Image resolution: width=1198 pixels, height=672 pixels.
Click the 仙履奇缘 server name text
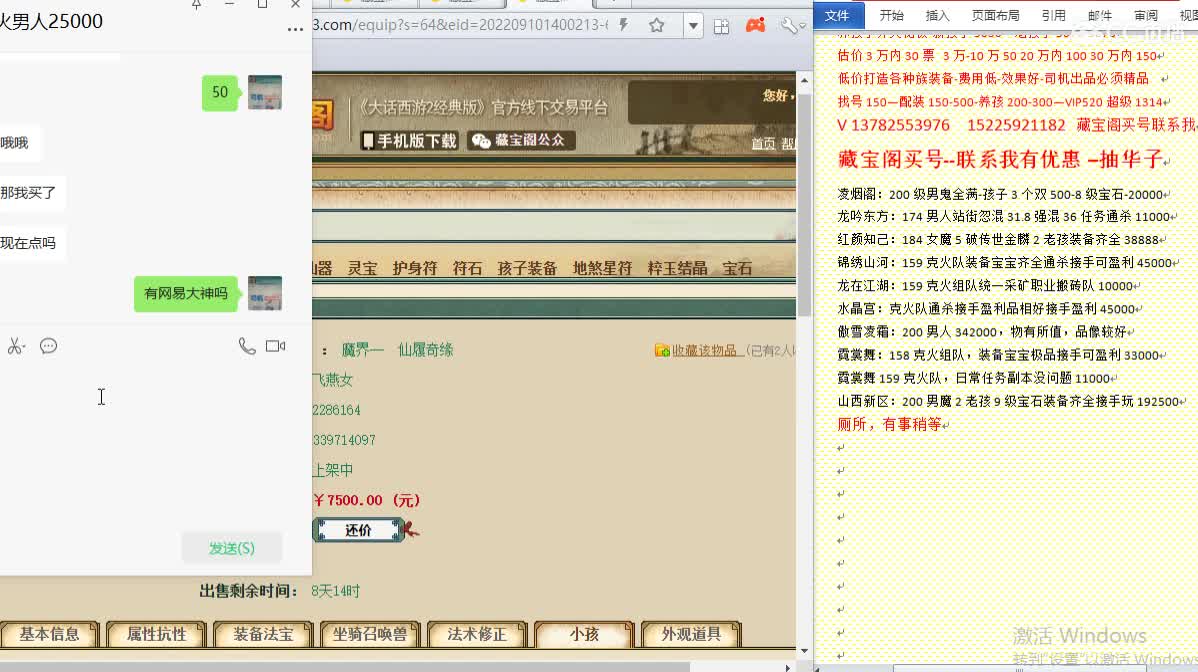pyautogui.click(x=426, y=350)
